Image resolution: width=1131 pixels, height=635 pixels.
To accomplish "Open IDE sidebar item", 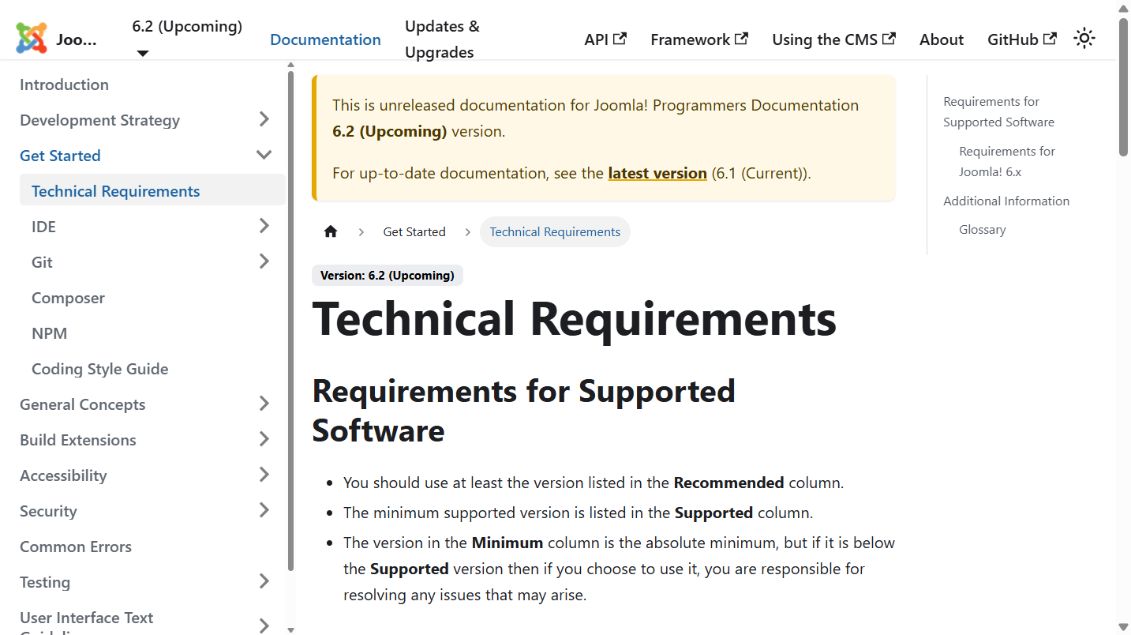I will click(x=43, y=227).
